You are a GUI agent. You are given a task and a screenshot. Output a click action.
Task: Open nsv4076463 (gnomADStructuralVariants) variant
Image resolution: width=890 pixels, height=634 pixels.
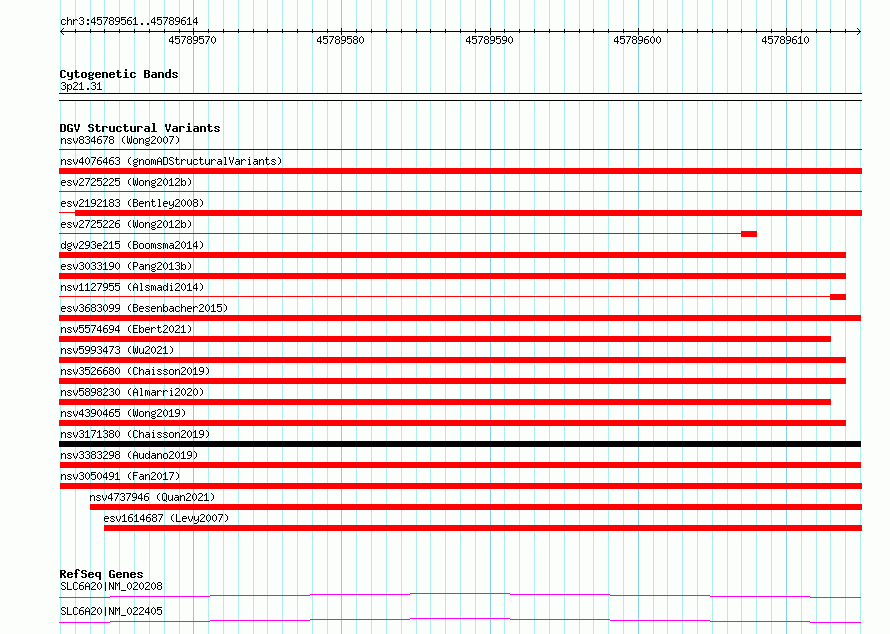pyautogui.click(x=171, y=161)
